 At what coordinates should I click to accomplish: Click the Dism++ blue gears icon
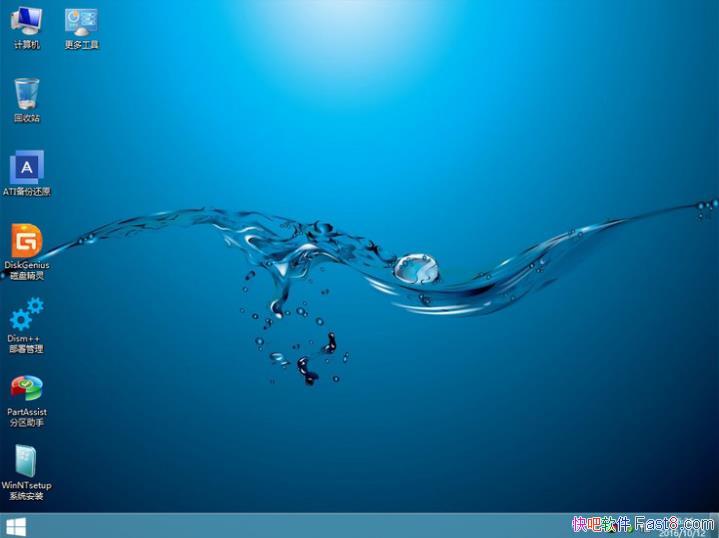(27, 314)
